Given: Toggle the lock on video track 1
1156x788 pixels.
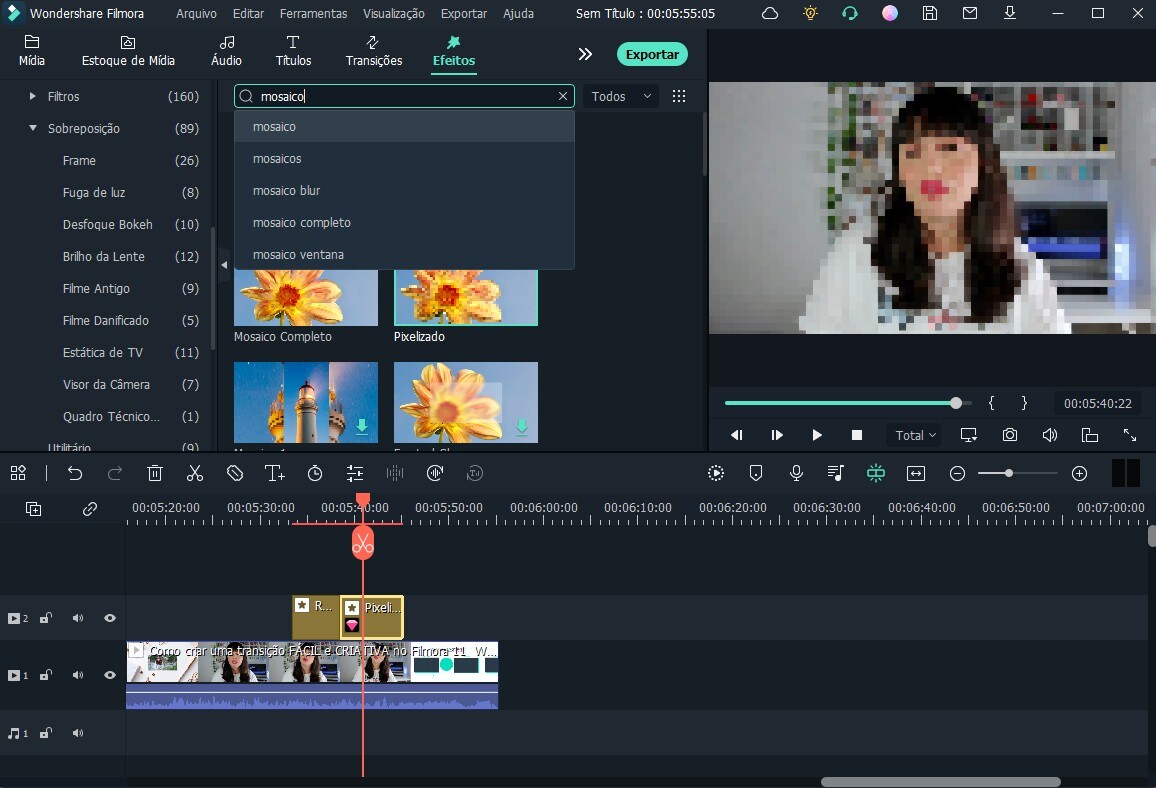Looking at the screenshot, I should [46, 676].
